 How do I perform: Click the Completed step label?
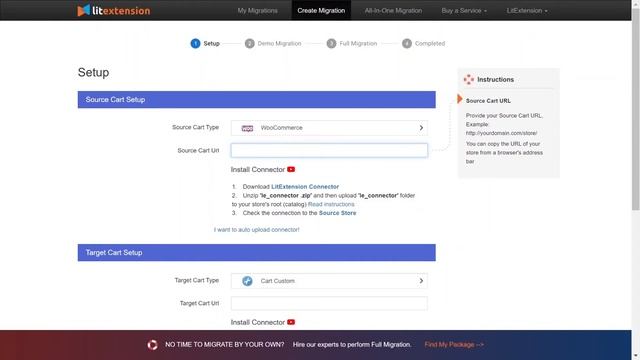click(430, 43)
